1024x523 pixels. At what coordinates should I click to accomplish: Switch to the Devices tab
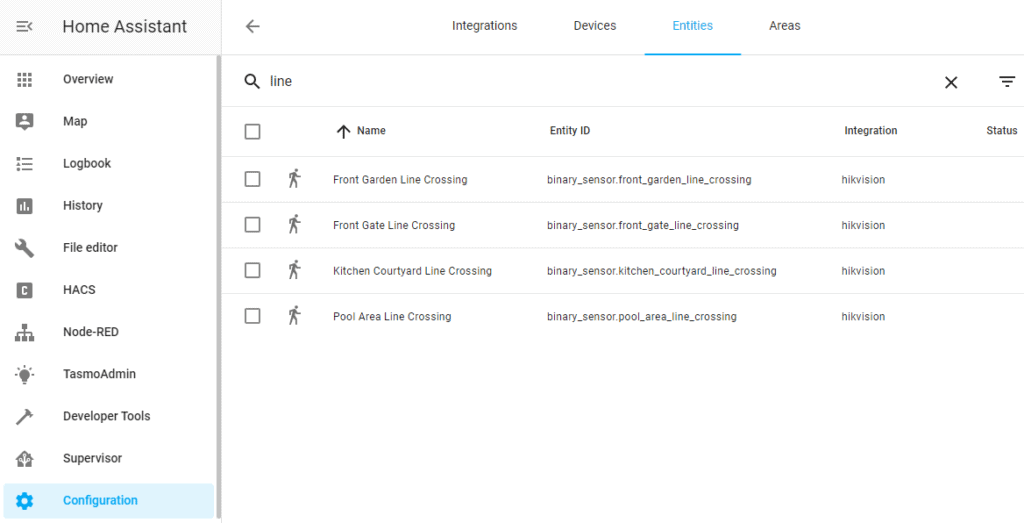595,26
